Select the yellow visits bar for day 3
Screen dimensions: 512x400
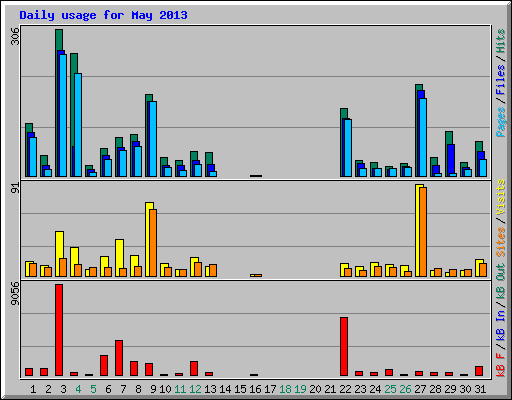pyautogui.click(x=58, y=254)
